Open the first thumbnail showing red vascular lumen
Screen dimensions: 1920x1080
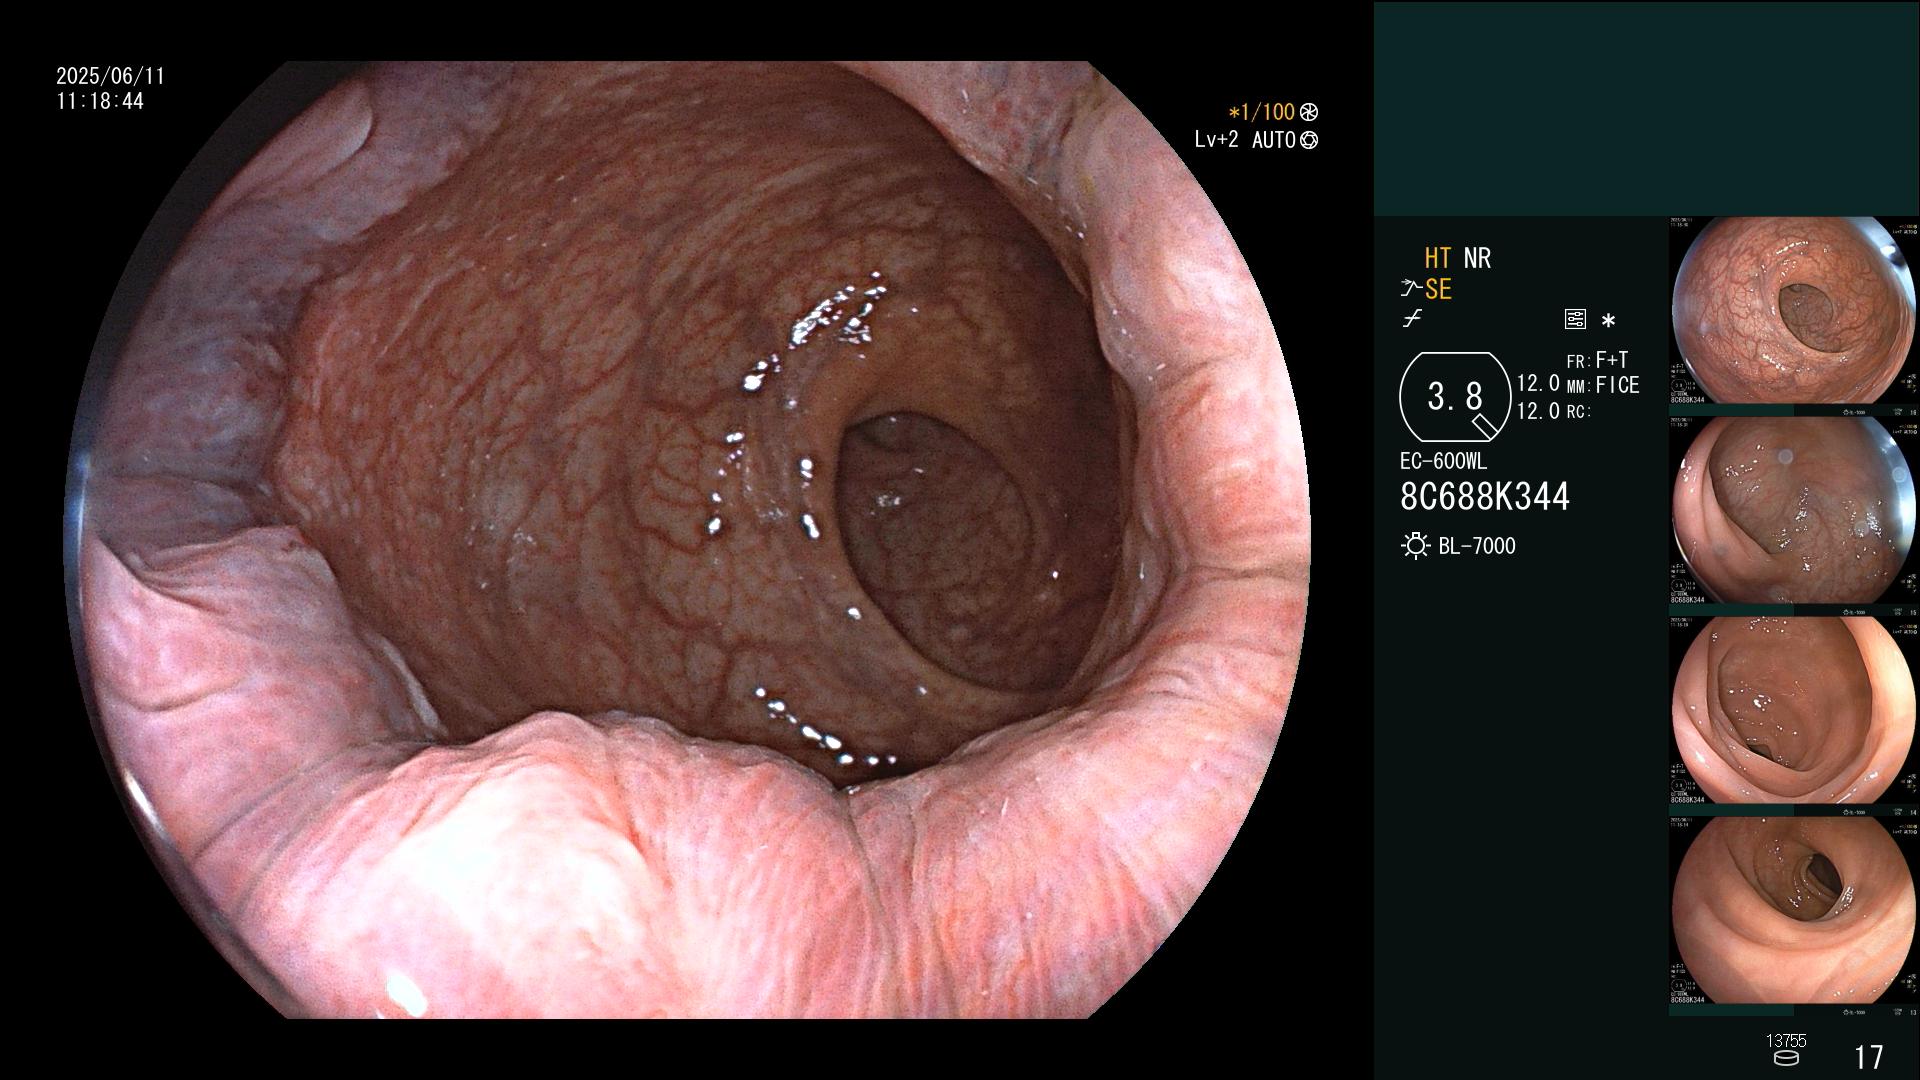1794,311
